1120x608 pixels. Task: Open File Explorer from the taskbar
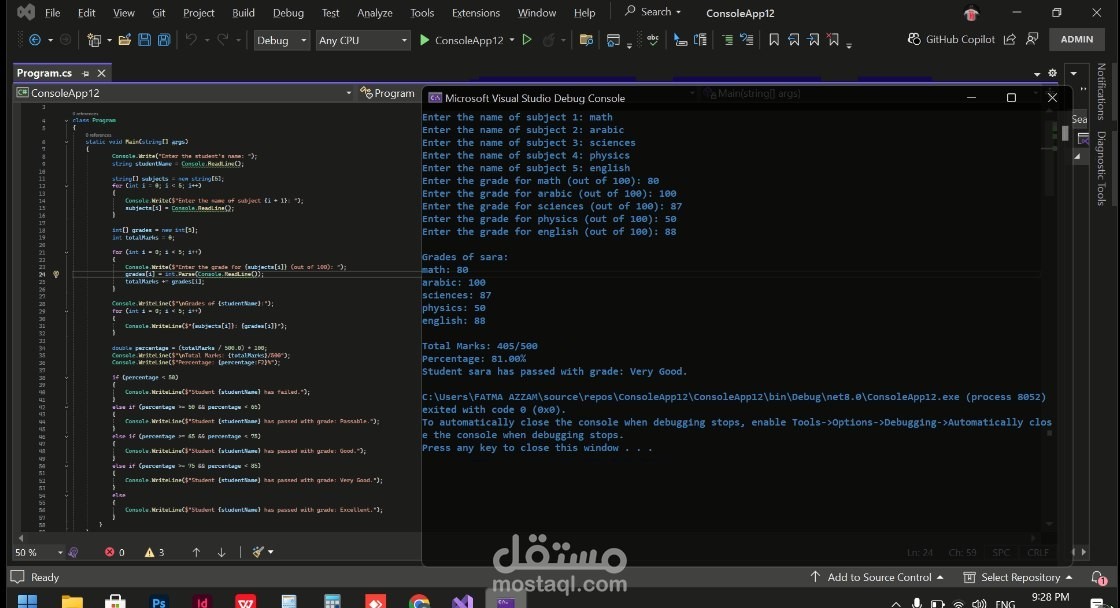point(72,602)
